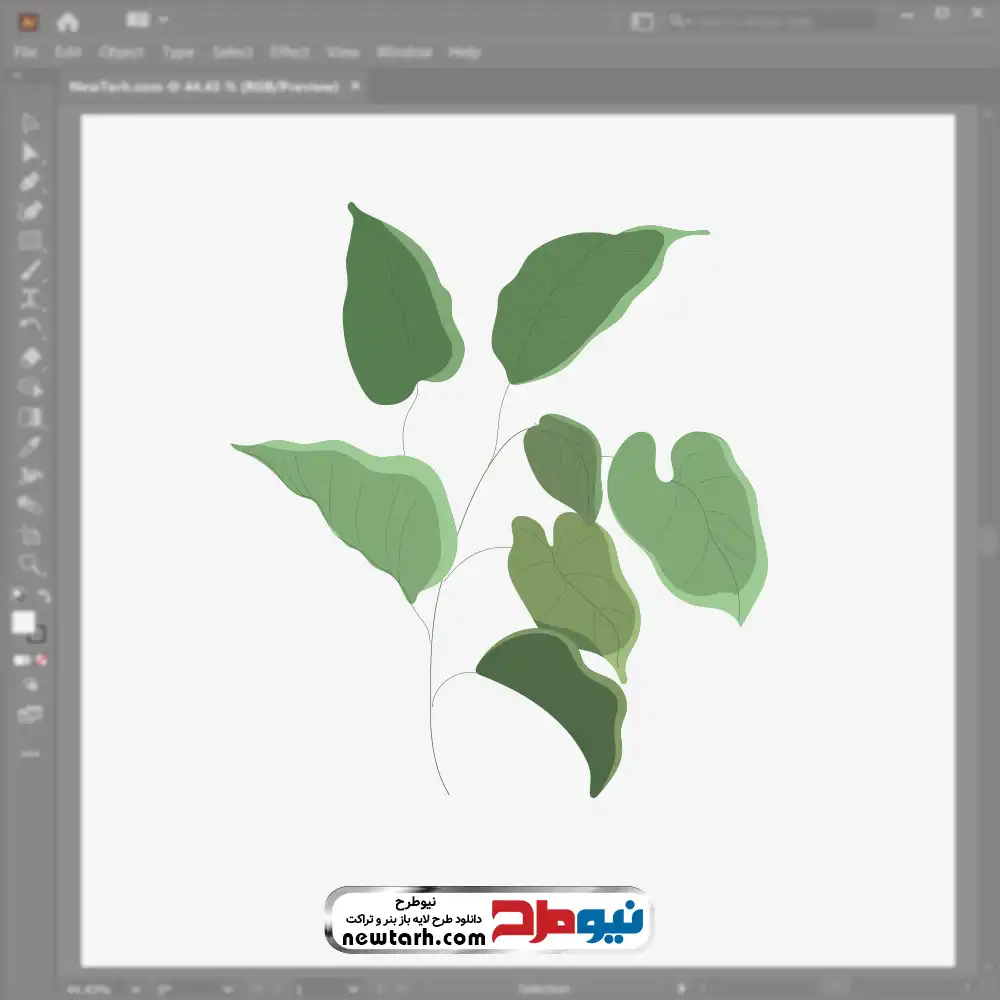Open the Effect menu
The width and height of the screenshot is (1000, 1000).
pos(289,52)
